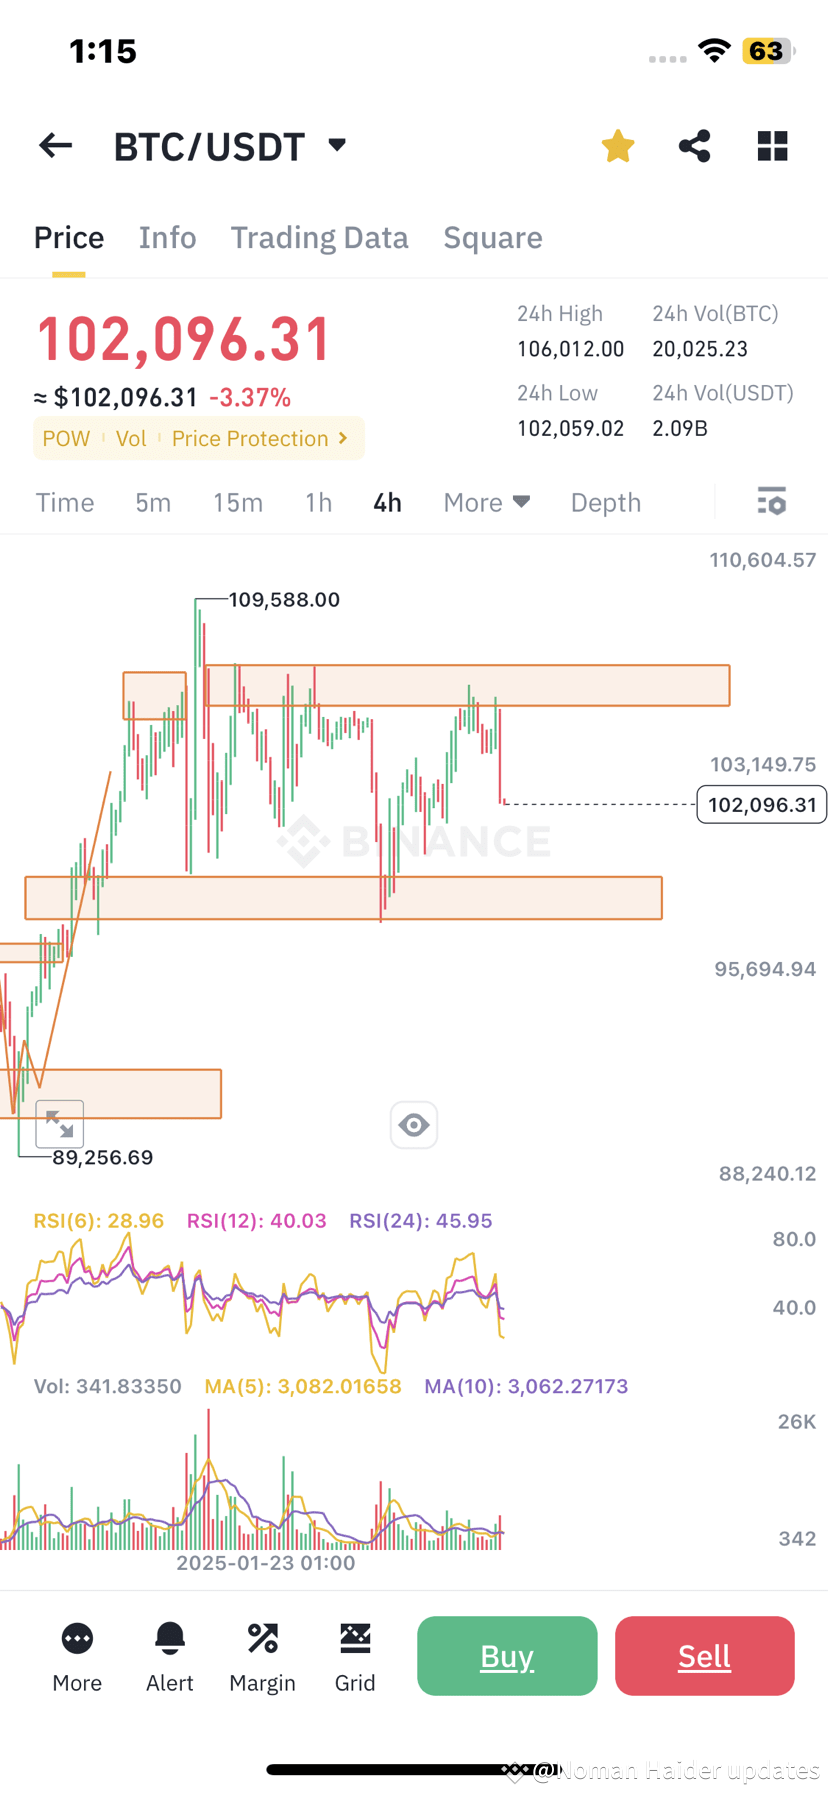Switch the chart to Depth view
This screenshot has width=828, height=1793.
coord(605,502)
